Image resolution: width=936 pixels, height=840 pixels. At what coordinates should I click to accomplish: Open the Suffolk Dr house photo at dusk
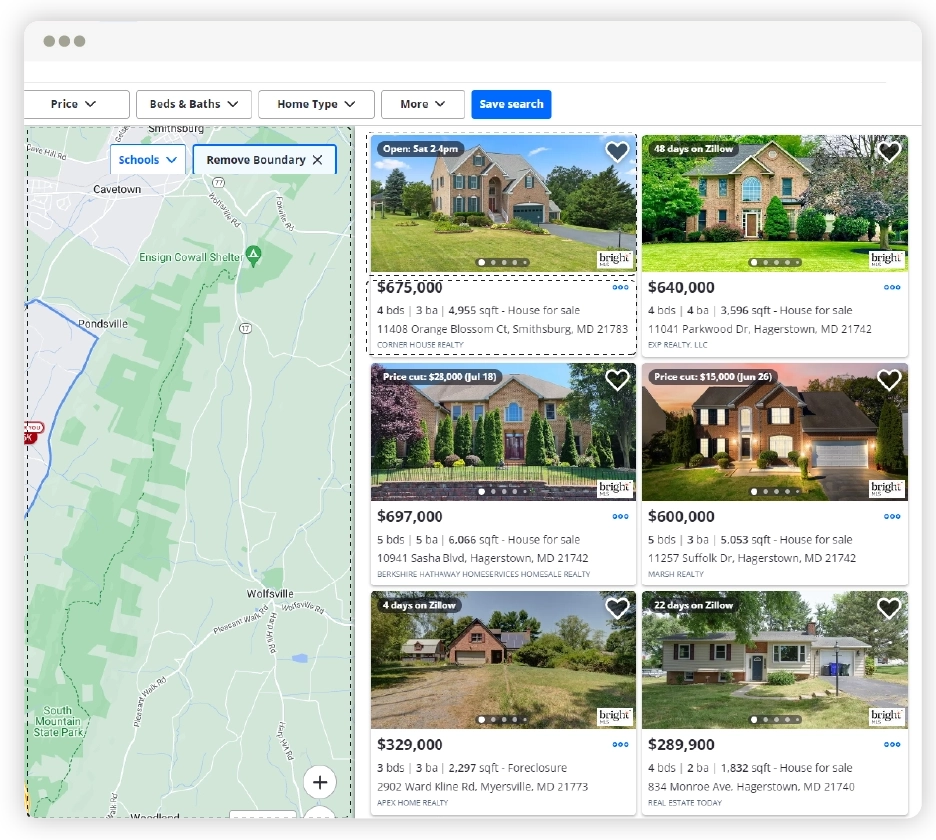point(775,432)
